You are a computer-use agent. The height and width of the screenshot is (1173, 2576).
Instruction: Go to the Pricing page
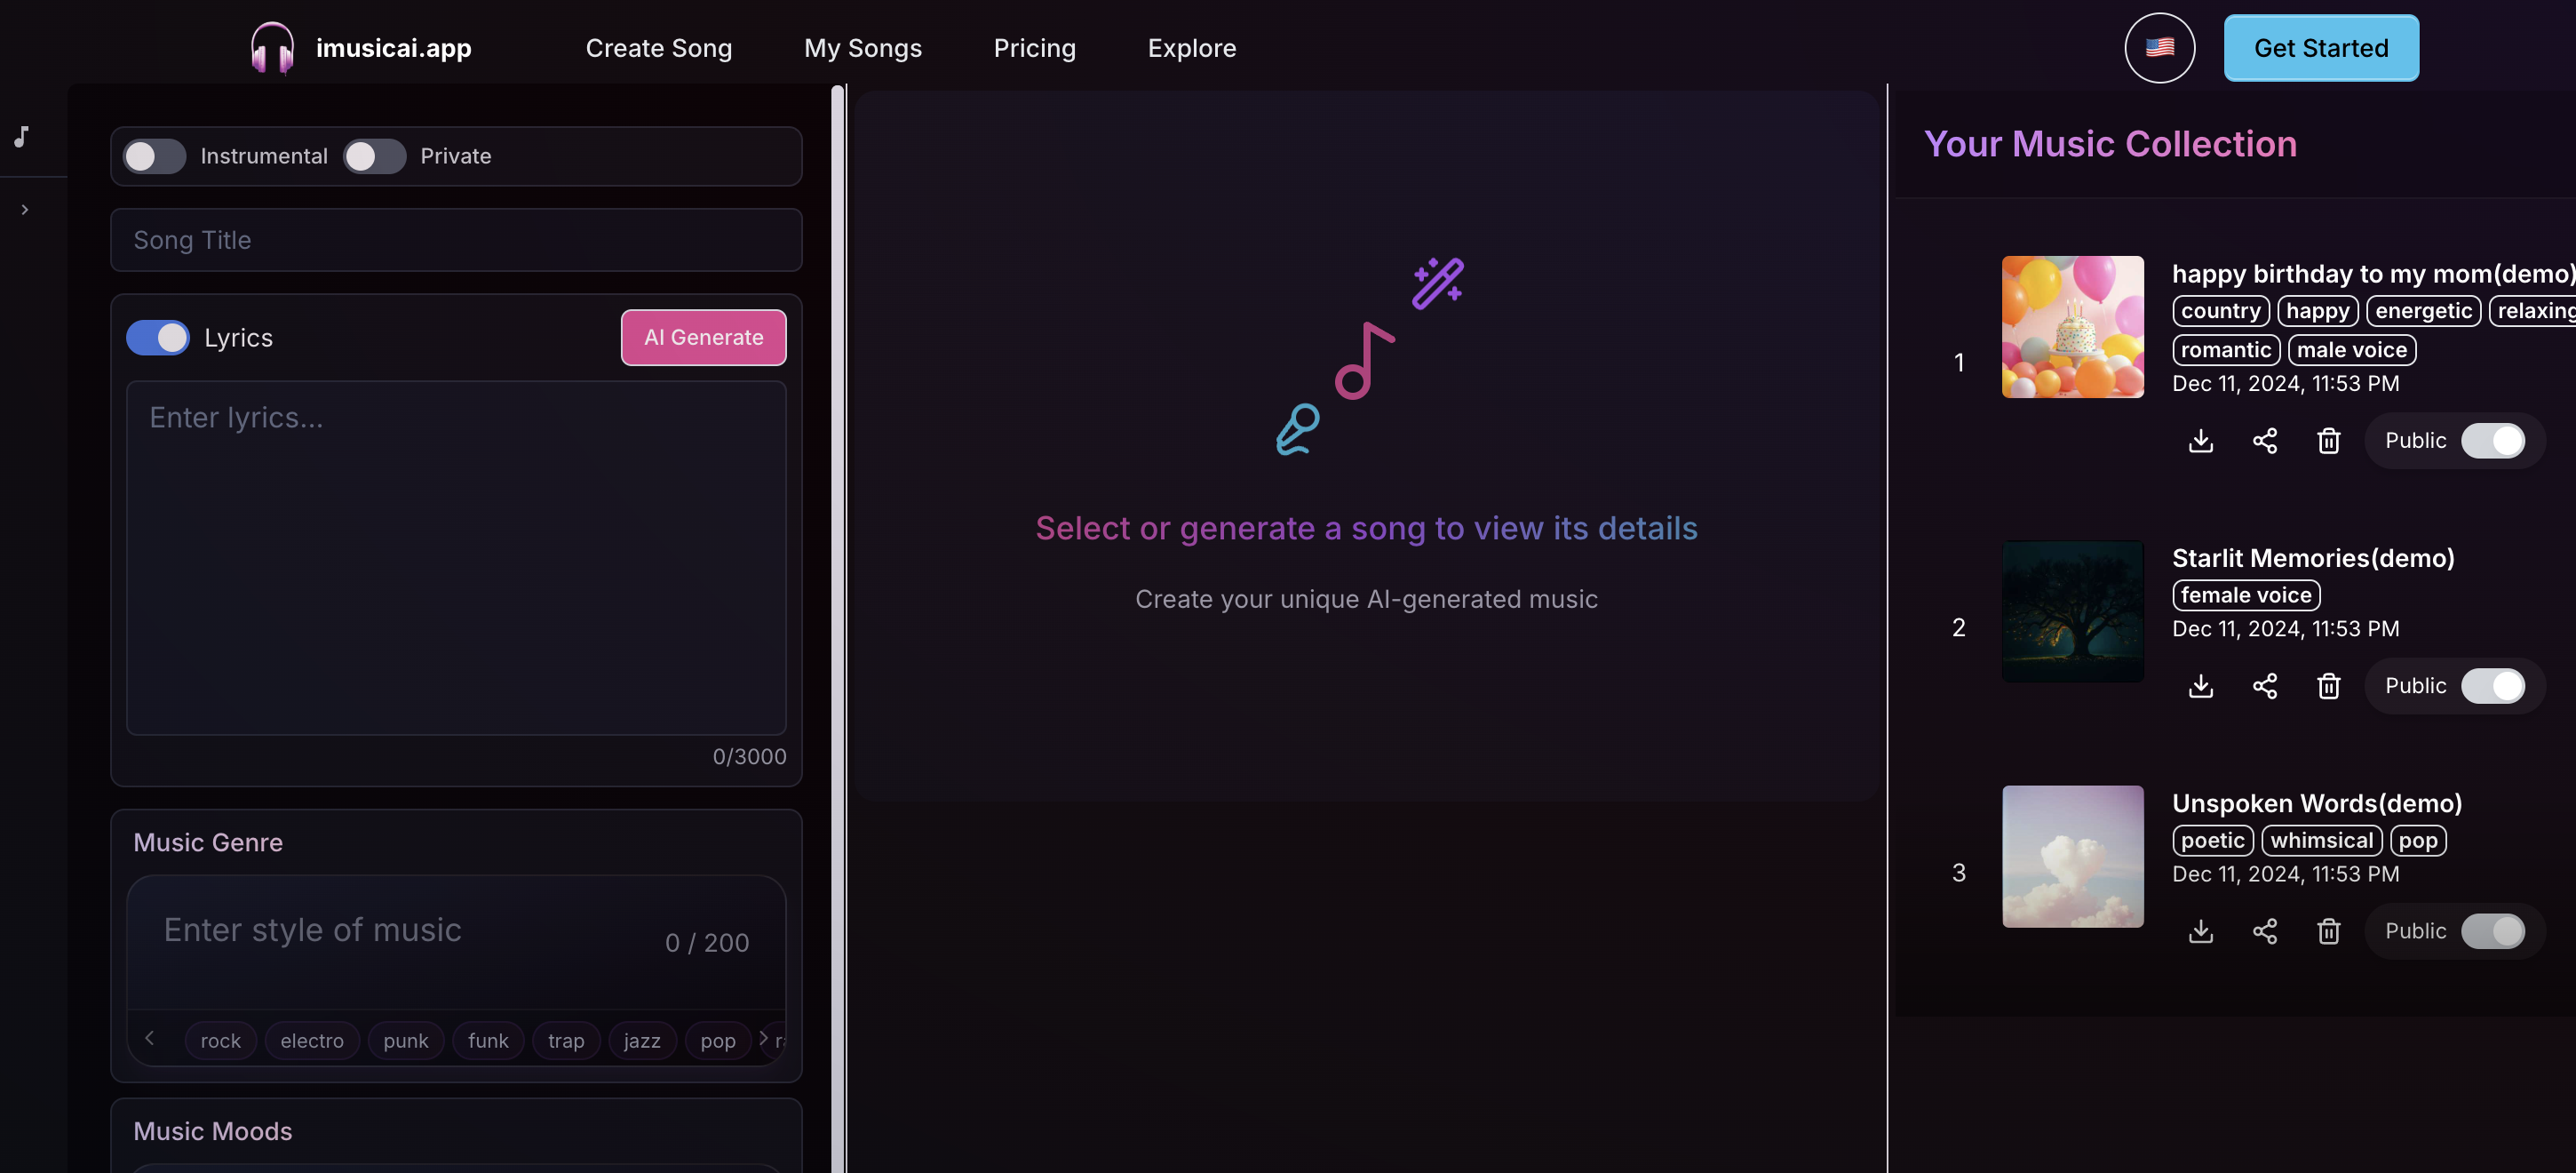[1034, 48]
